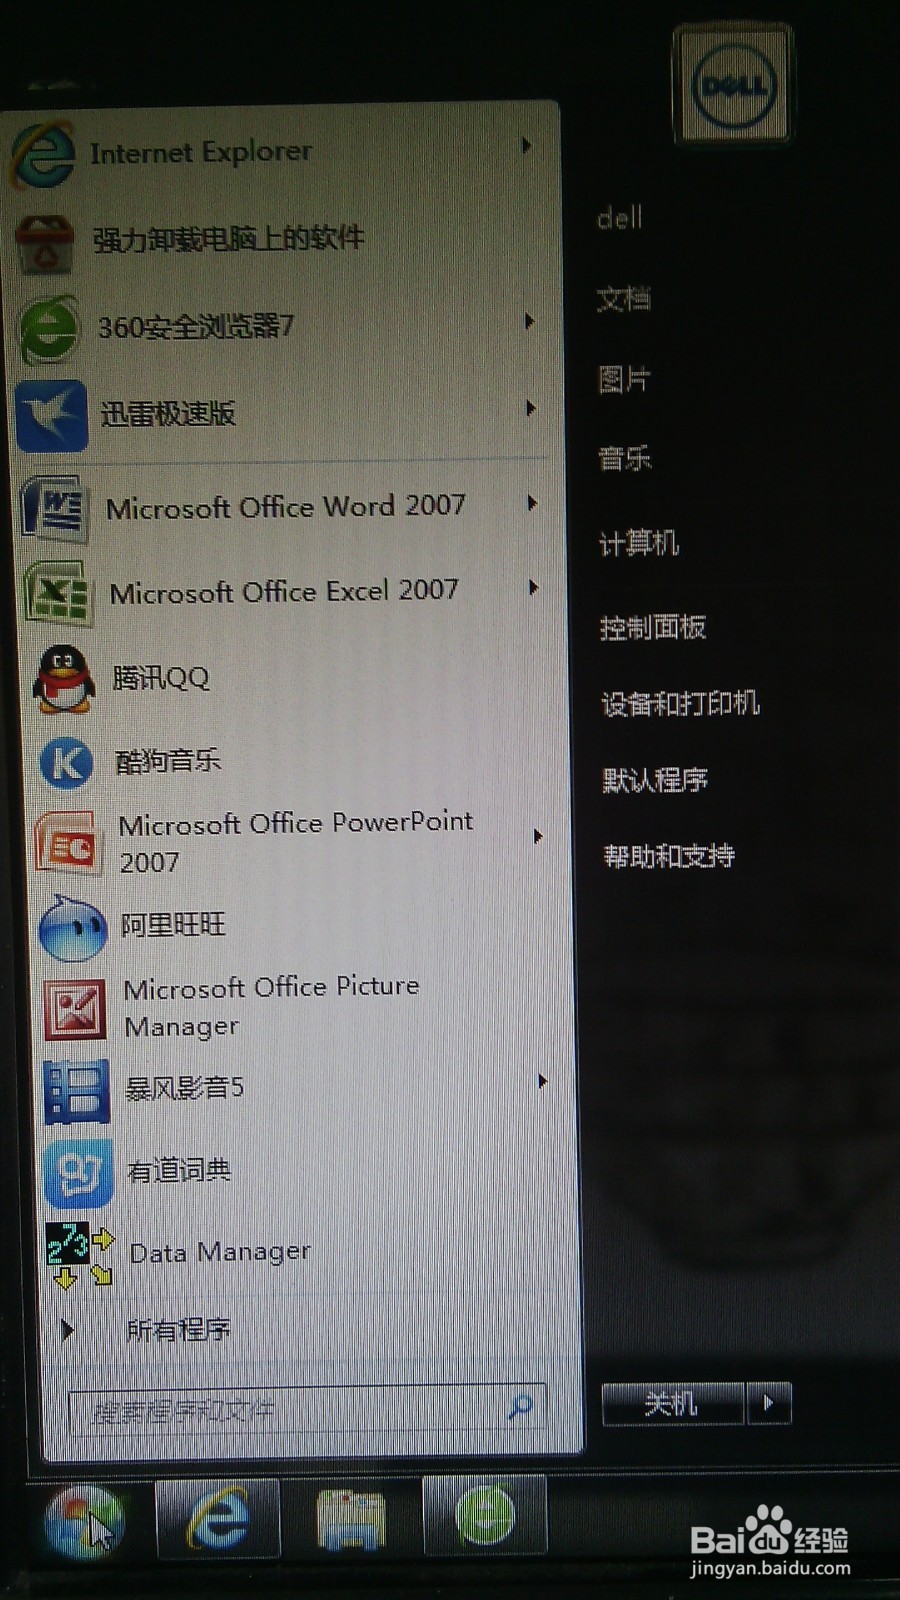Click the Data Manager text entry
This screenshot has height=1600, width=900.
pyautogui.click(x=220, y=1252)
